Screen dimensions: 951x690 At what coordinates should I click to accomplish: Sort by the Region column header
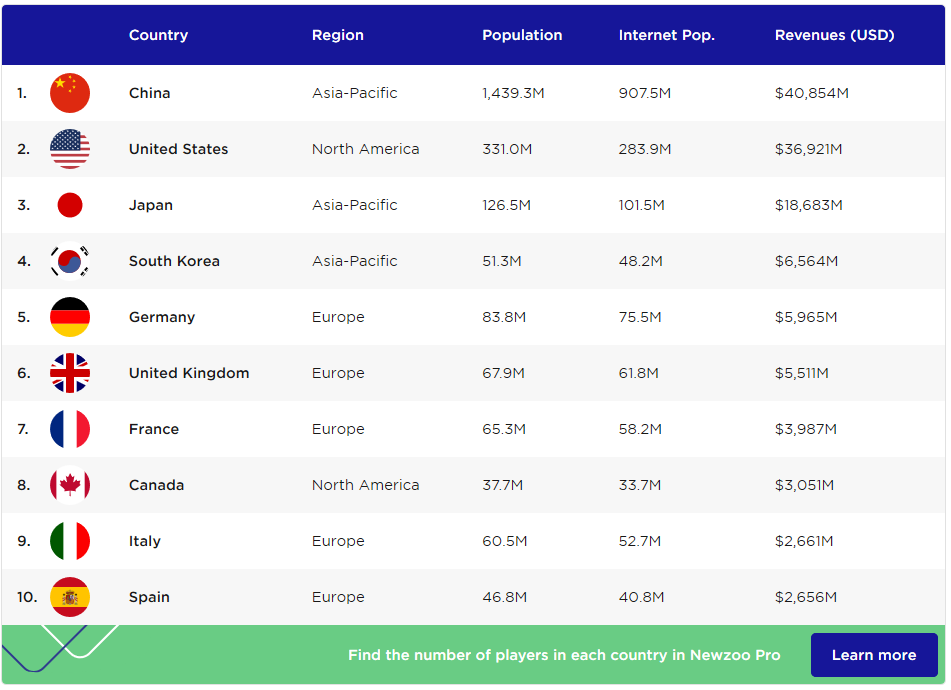pyautogui.click(x=338, y=35)
